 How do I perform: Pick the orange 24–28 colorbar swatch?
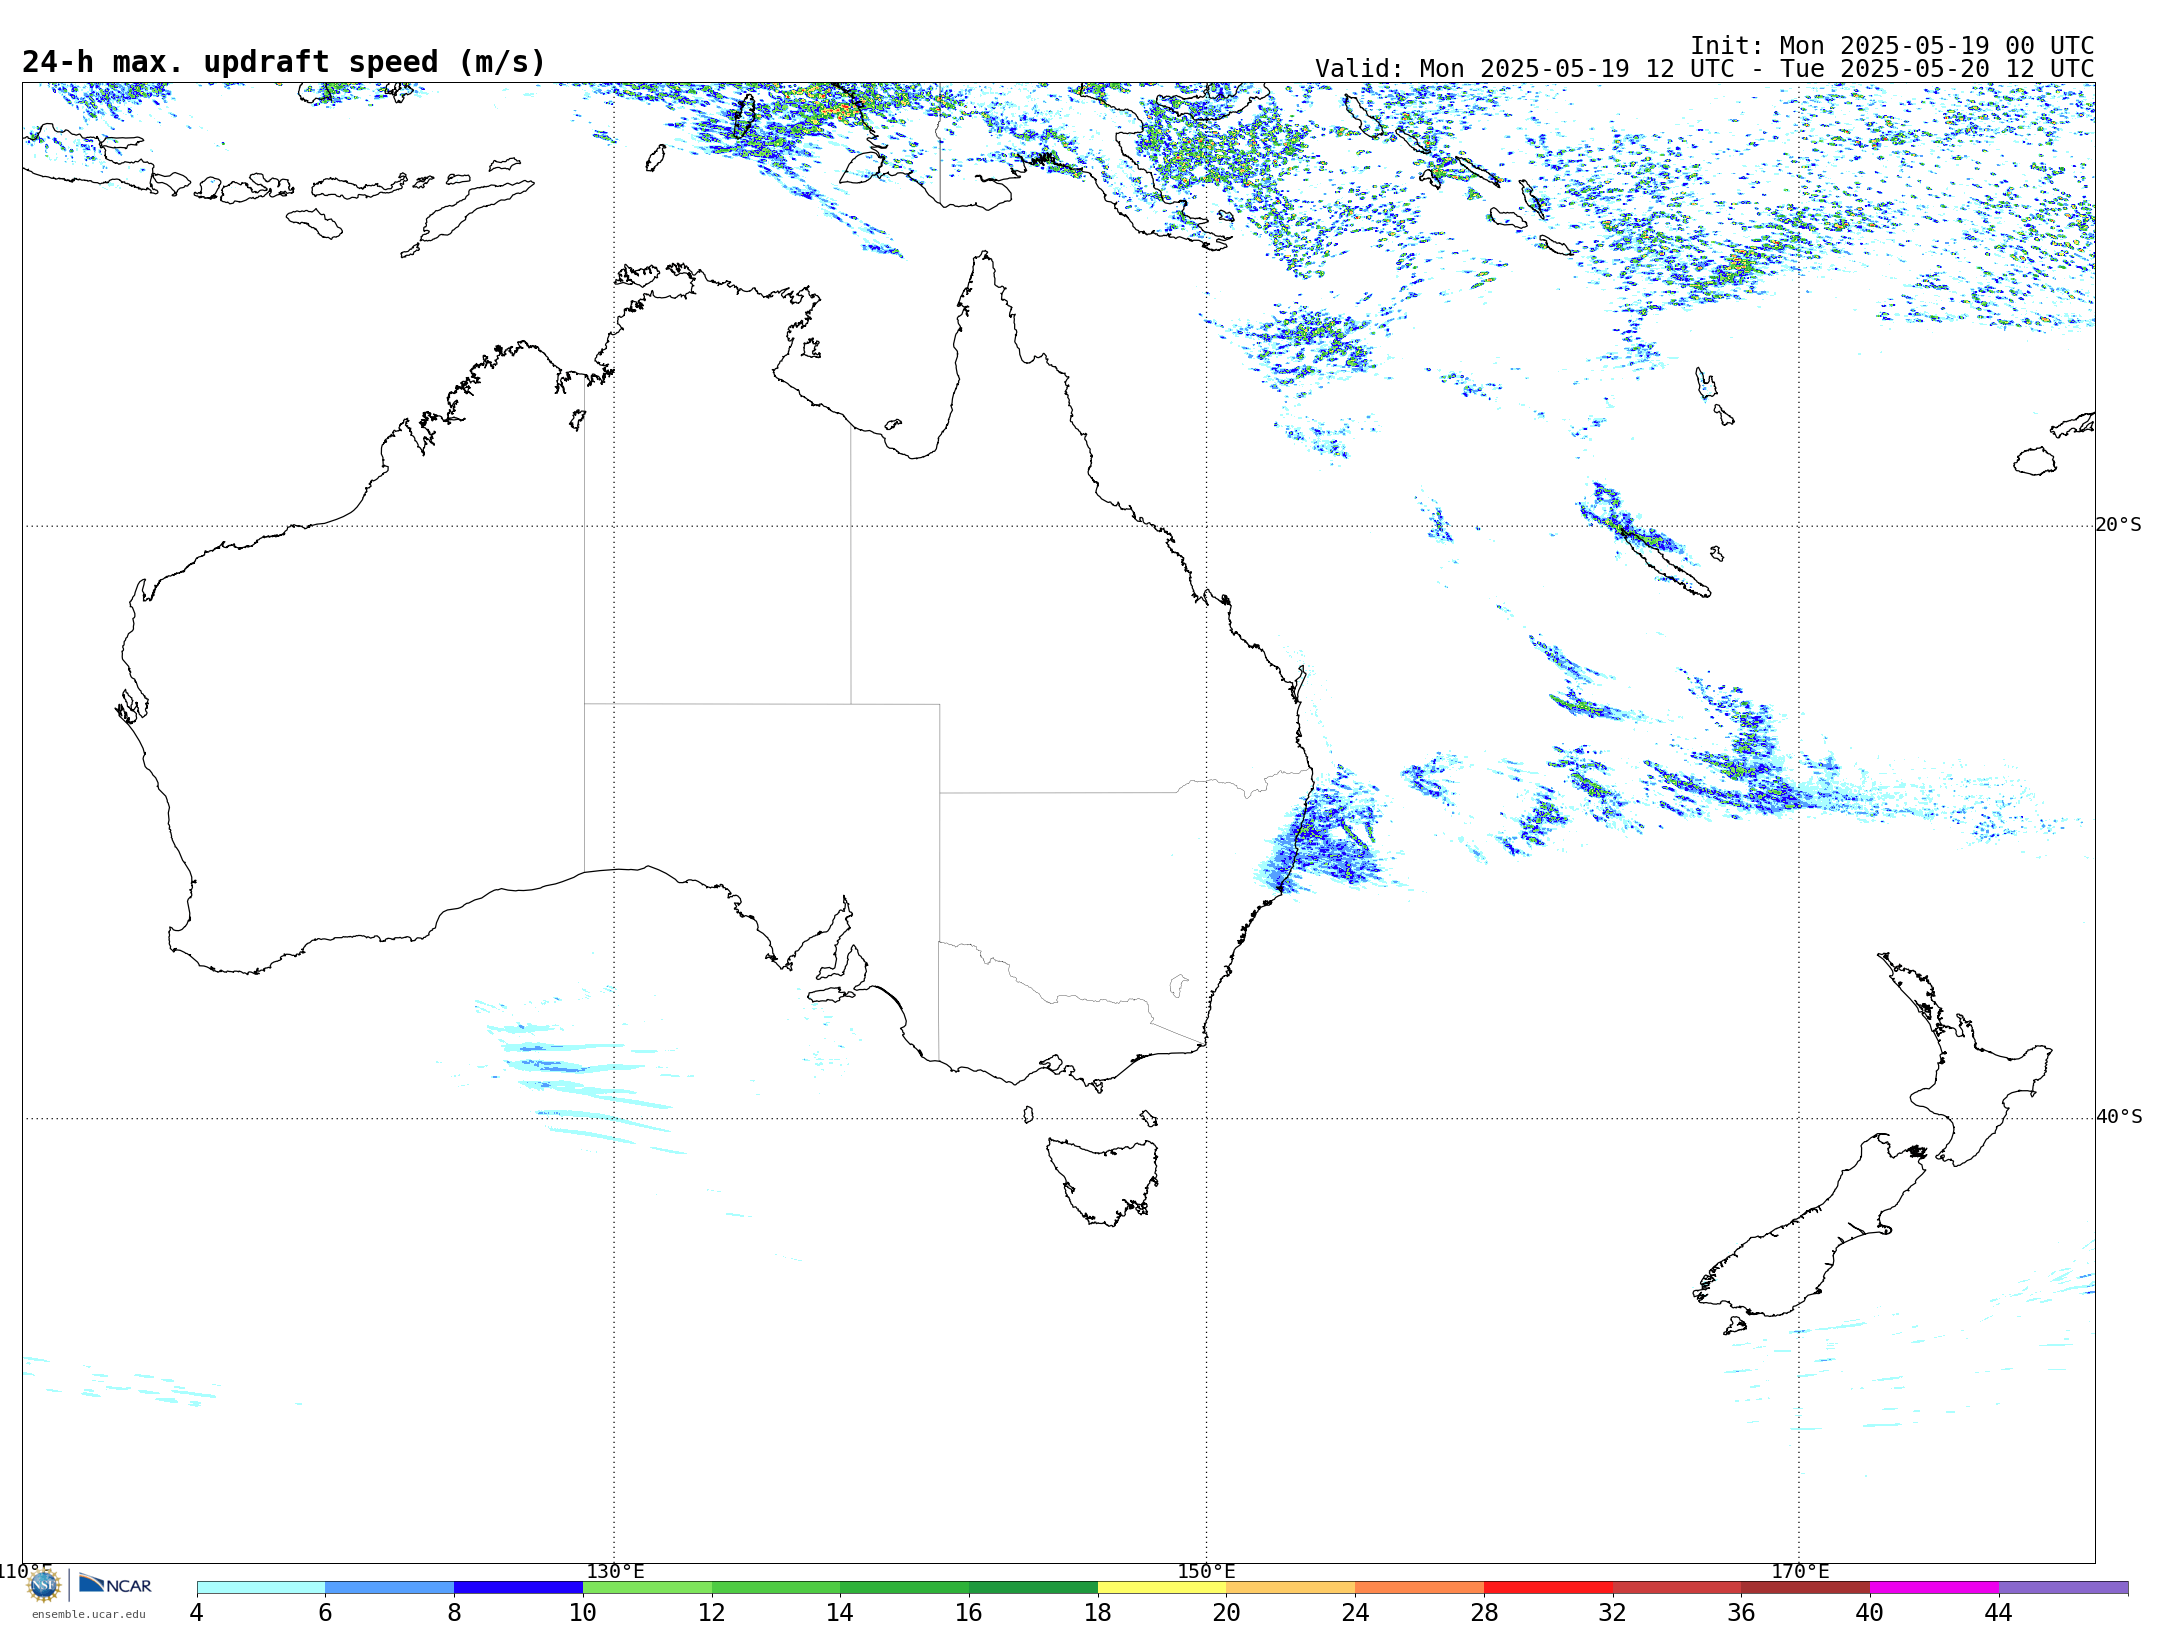click(x=1420, y=1588)
